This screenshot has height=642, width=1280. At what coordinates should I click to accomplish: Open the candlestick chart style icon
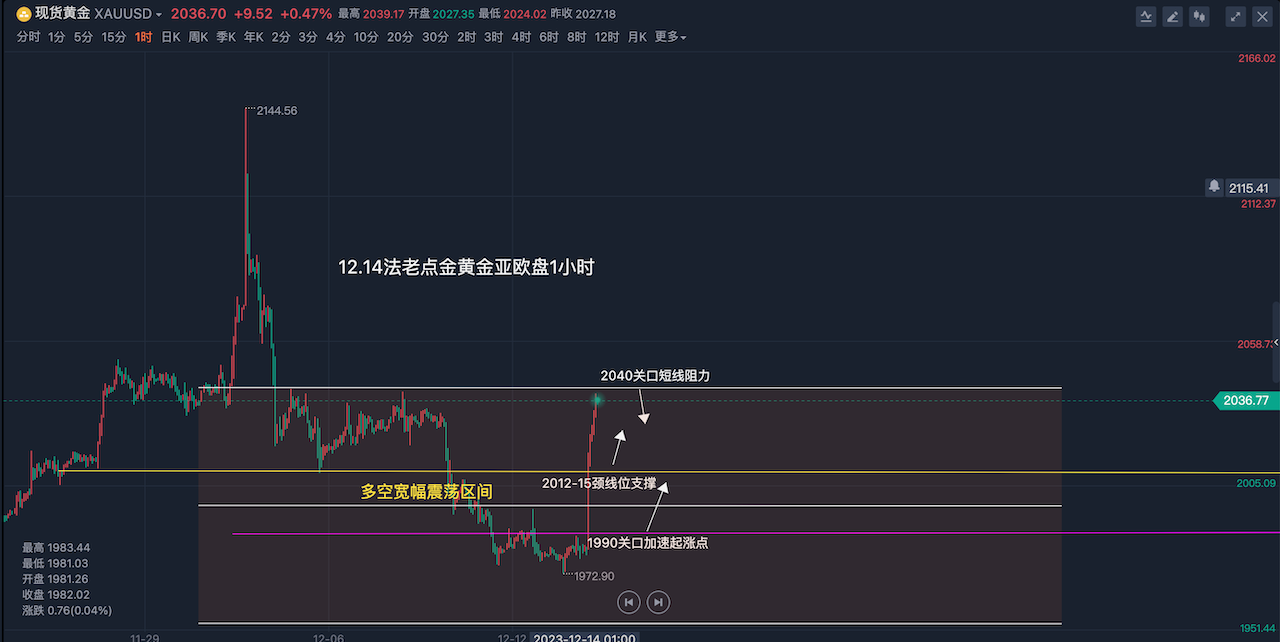[x=1199, y=16]
